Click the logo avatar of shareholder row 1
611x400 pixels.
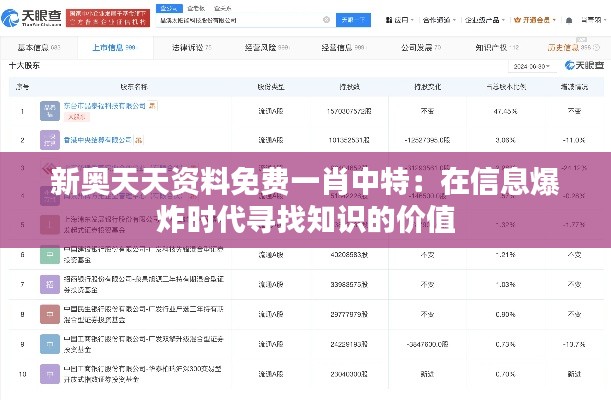point(50,111)
